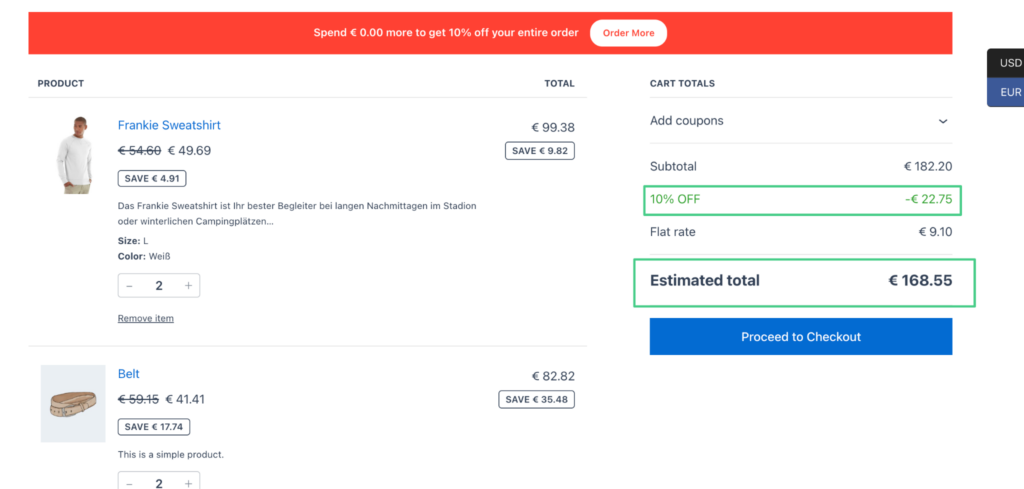Increase Belt quantity with plus icon
1024x489 pixels.
(x=188, y=483)
